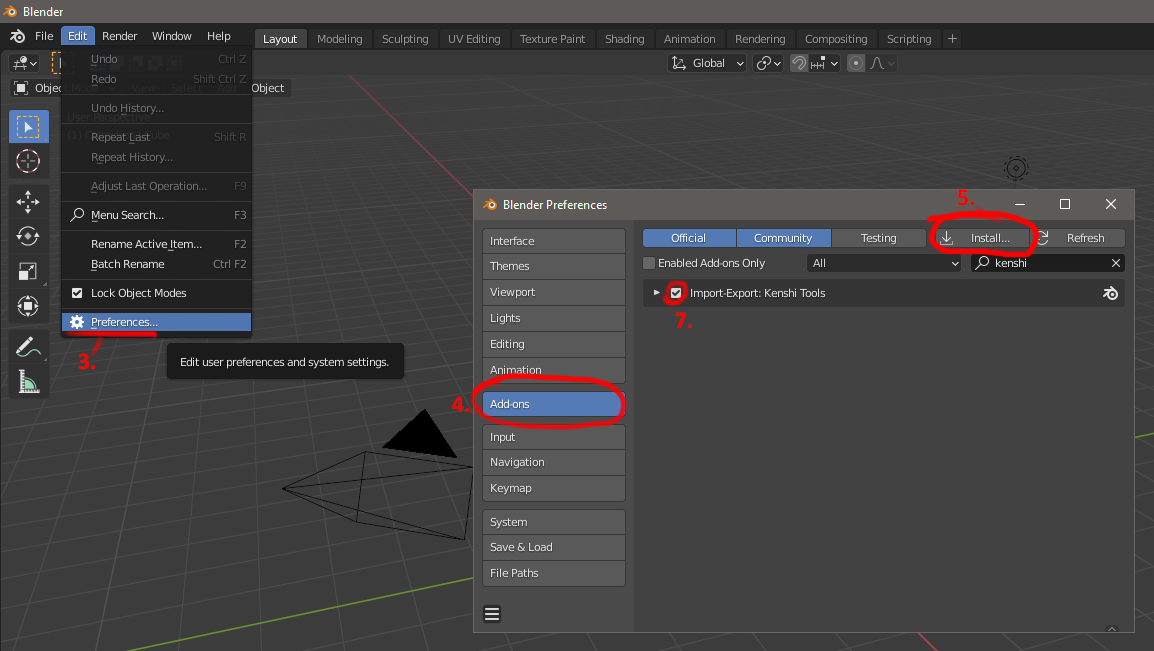Open the File Paths preferences section
Viewport: 1154px width, 651px height.
pos(553,573)
